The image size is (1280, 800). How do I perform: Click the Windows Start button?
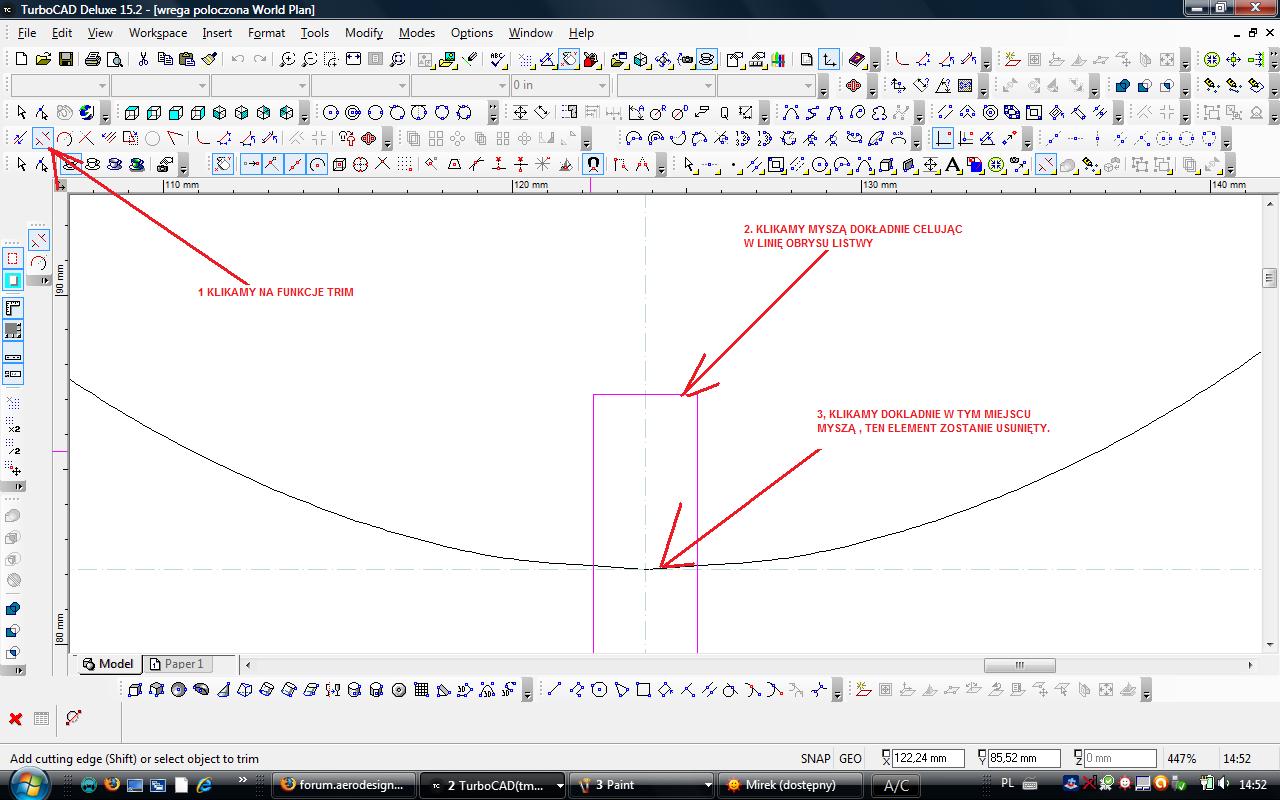coord(28,783)
